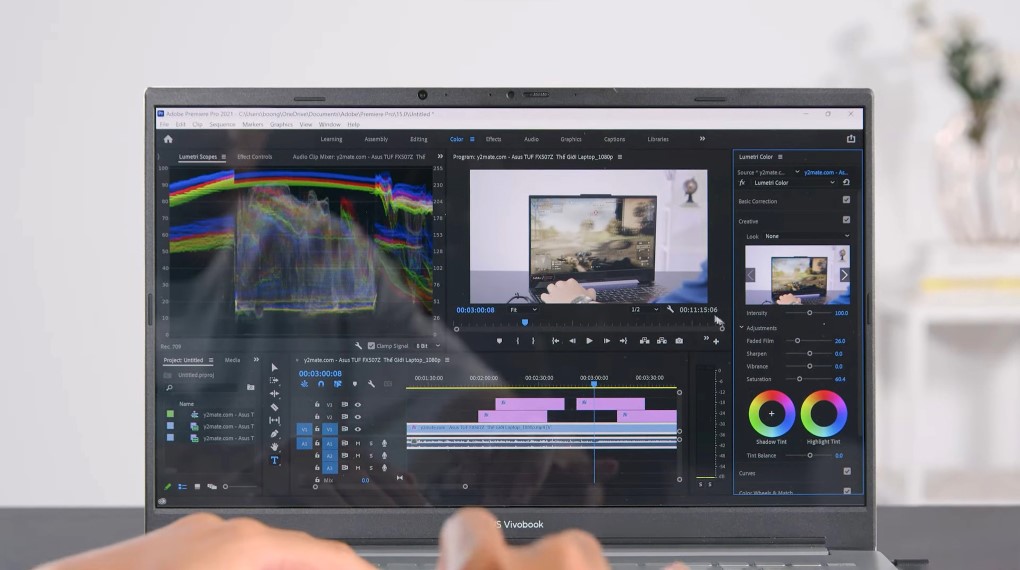1020x570 pixels.
Task: Toggle nest-or-individual-clips insert icon in timeline
Action: (304, 384)
